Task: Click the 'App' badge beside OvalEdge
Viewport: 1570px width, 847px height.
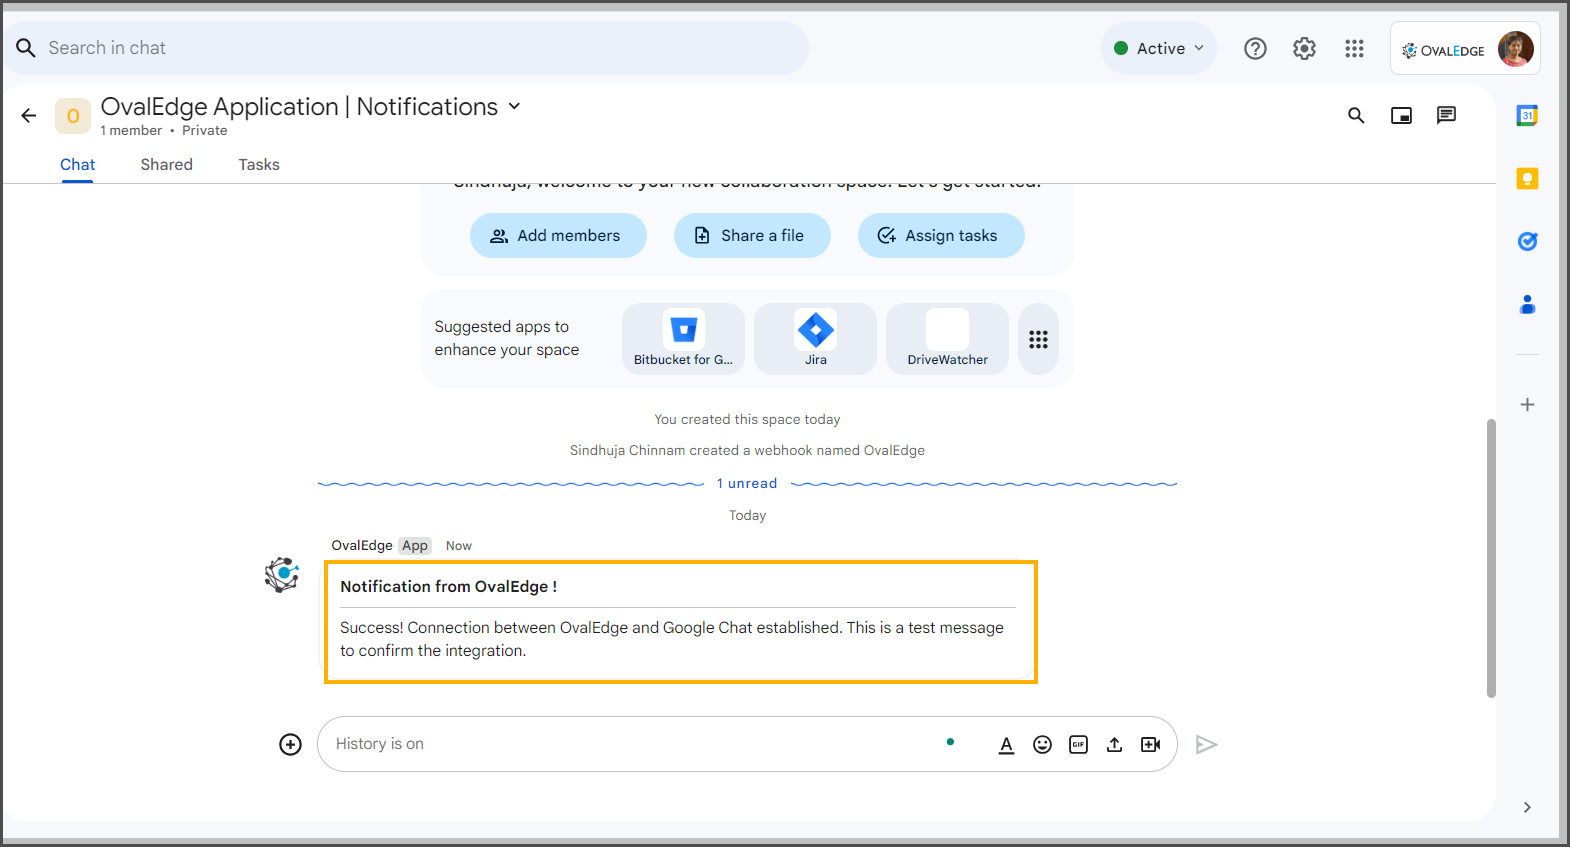Action: pos(415,546)
